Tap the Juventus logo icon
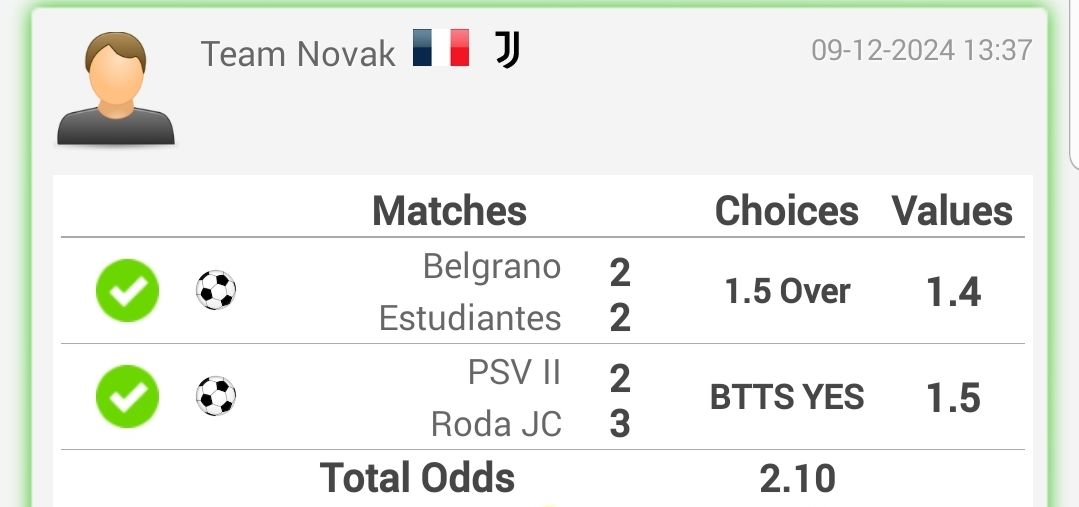 [x=507, y=50]
